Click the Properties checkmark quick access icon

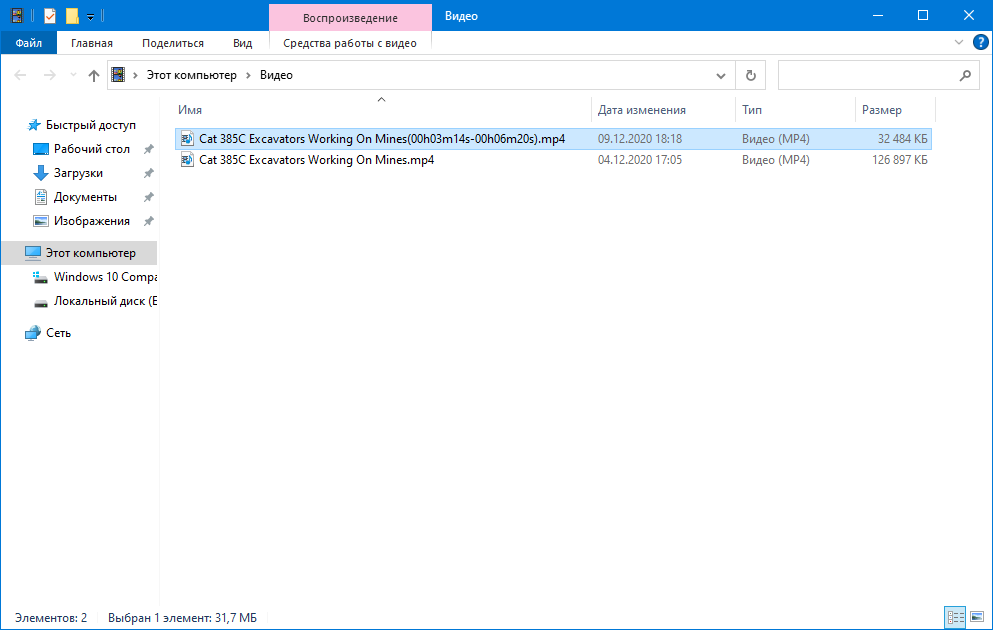coord(50,15)
